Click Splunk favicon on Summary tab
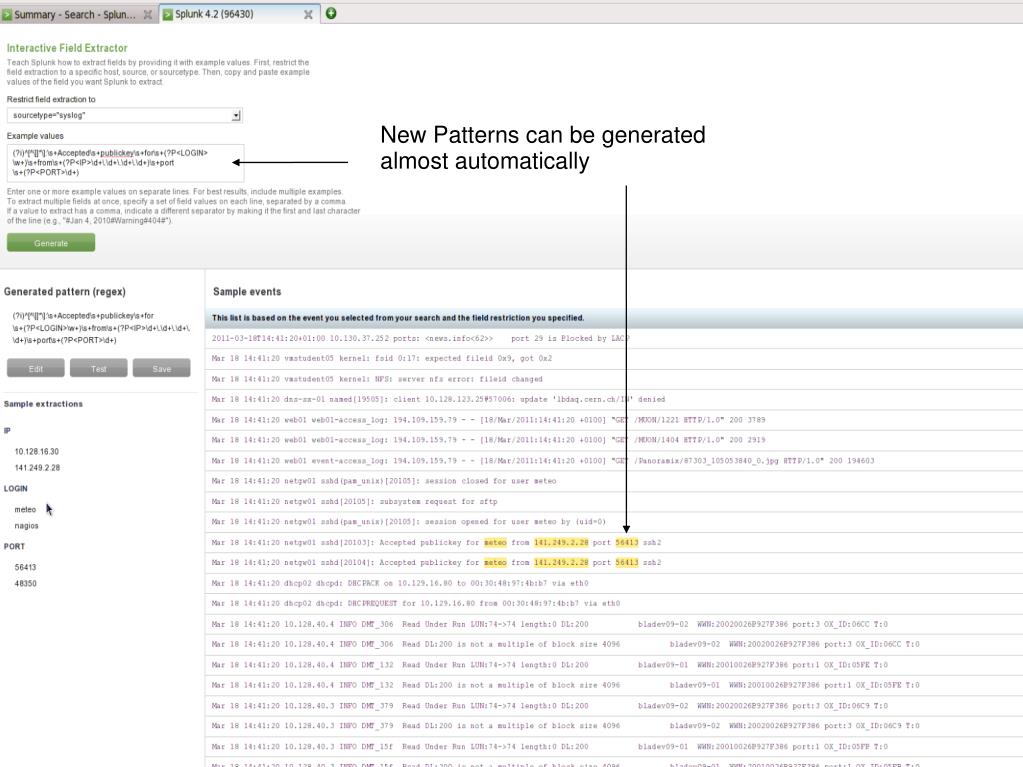This screenshot has width=1023, height=767. [7, 14]
